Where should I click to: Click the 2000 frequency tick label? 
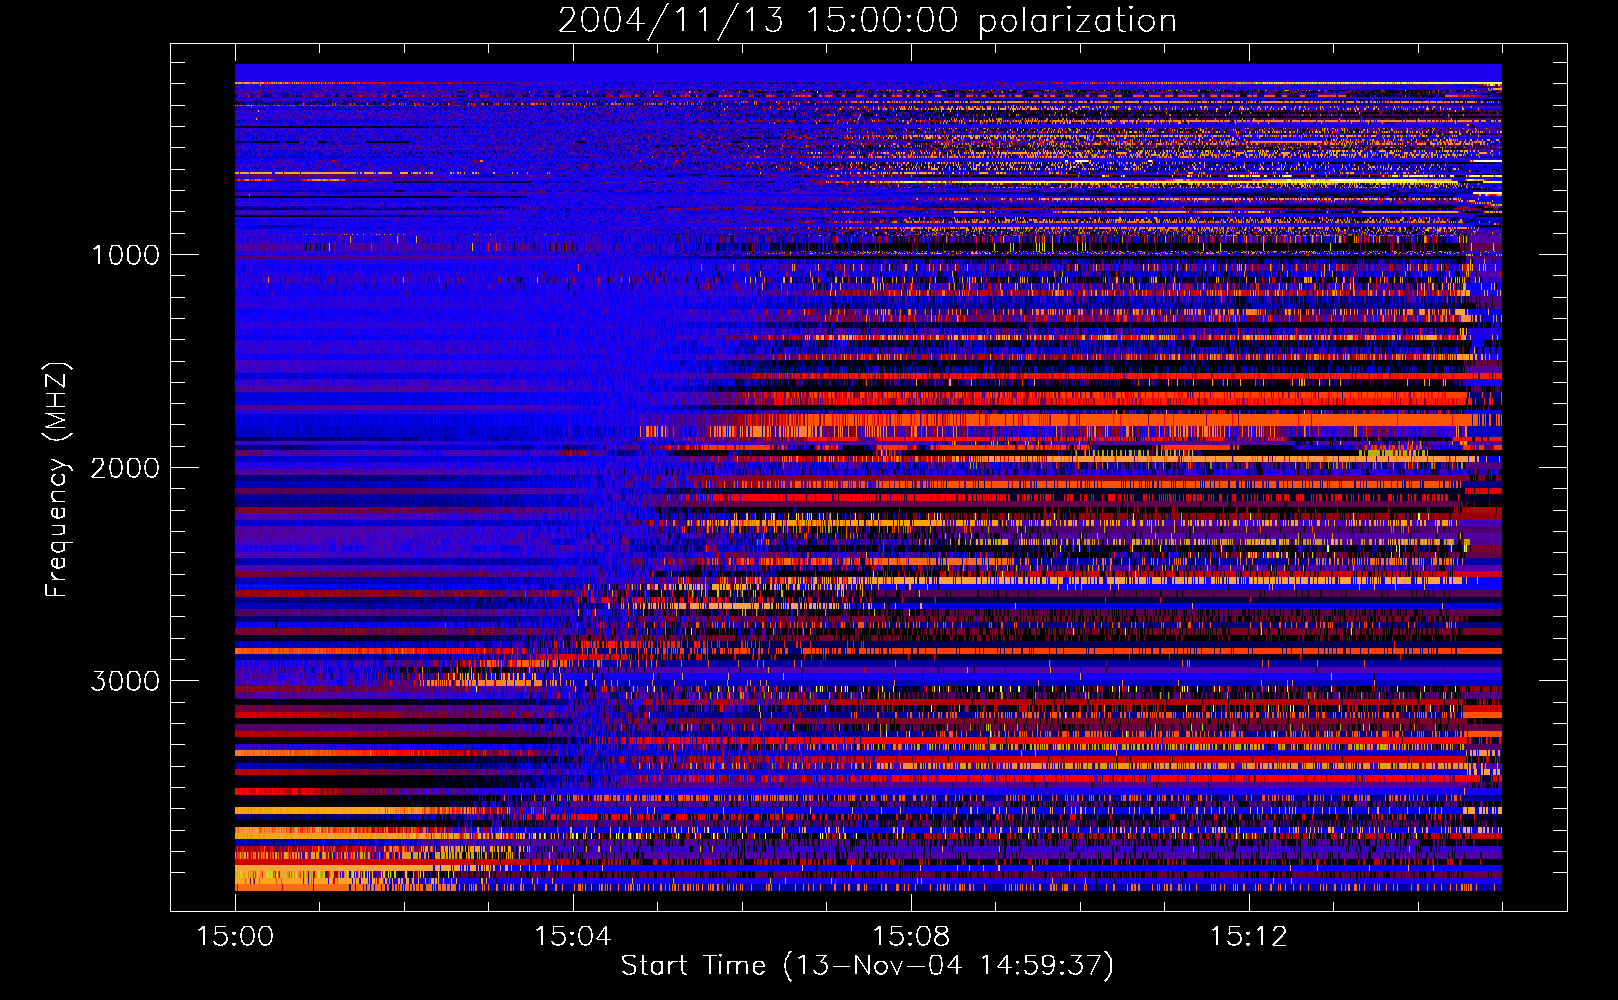point(125,468)
